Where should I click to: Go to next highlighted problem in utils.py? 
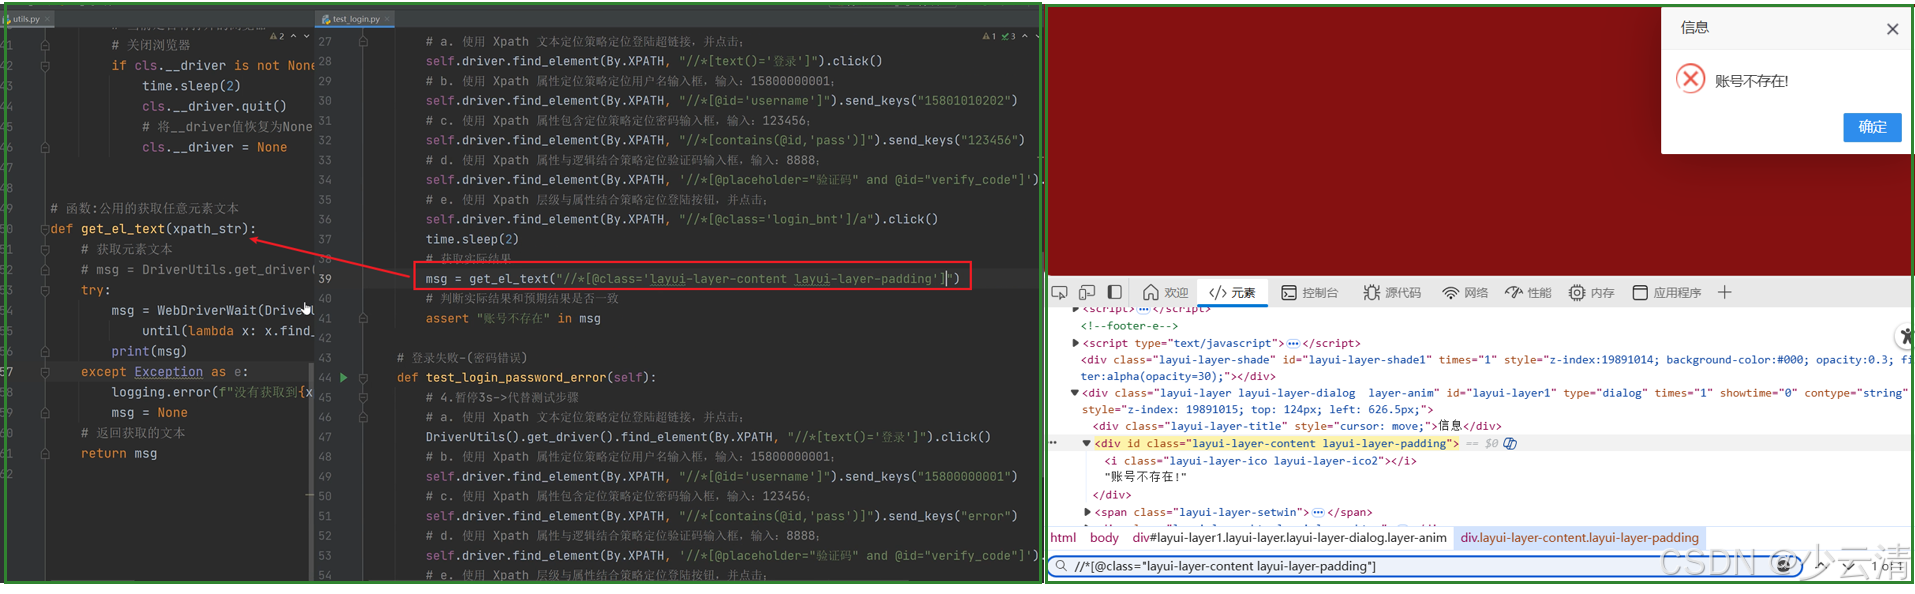tap(307, 36)
